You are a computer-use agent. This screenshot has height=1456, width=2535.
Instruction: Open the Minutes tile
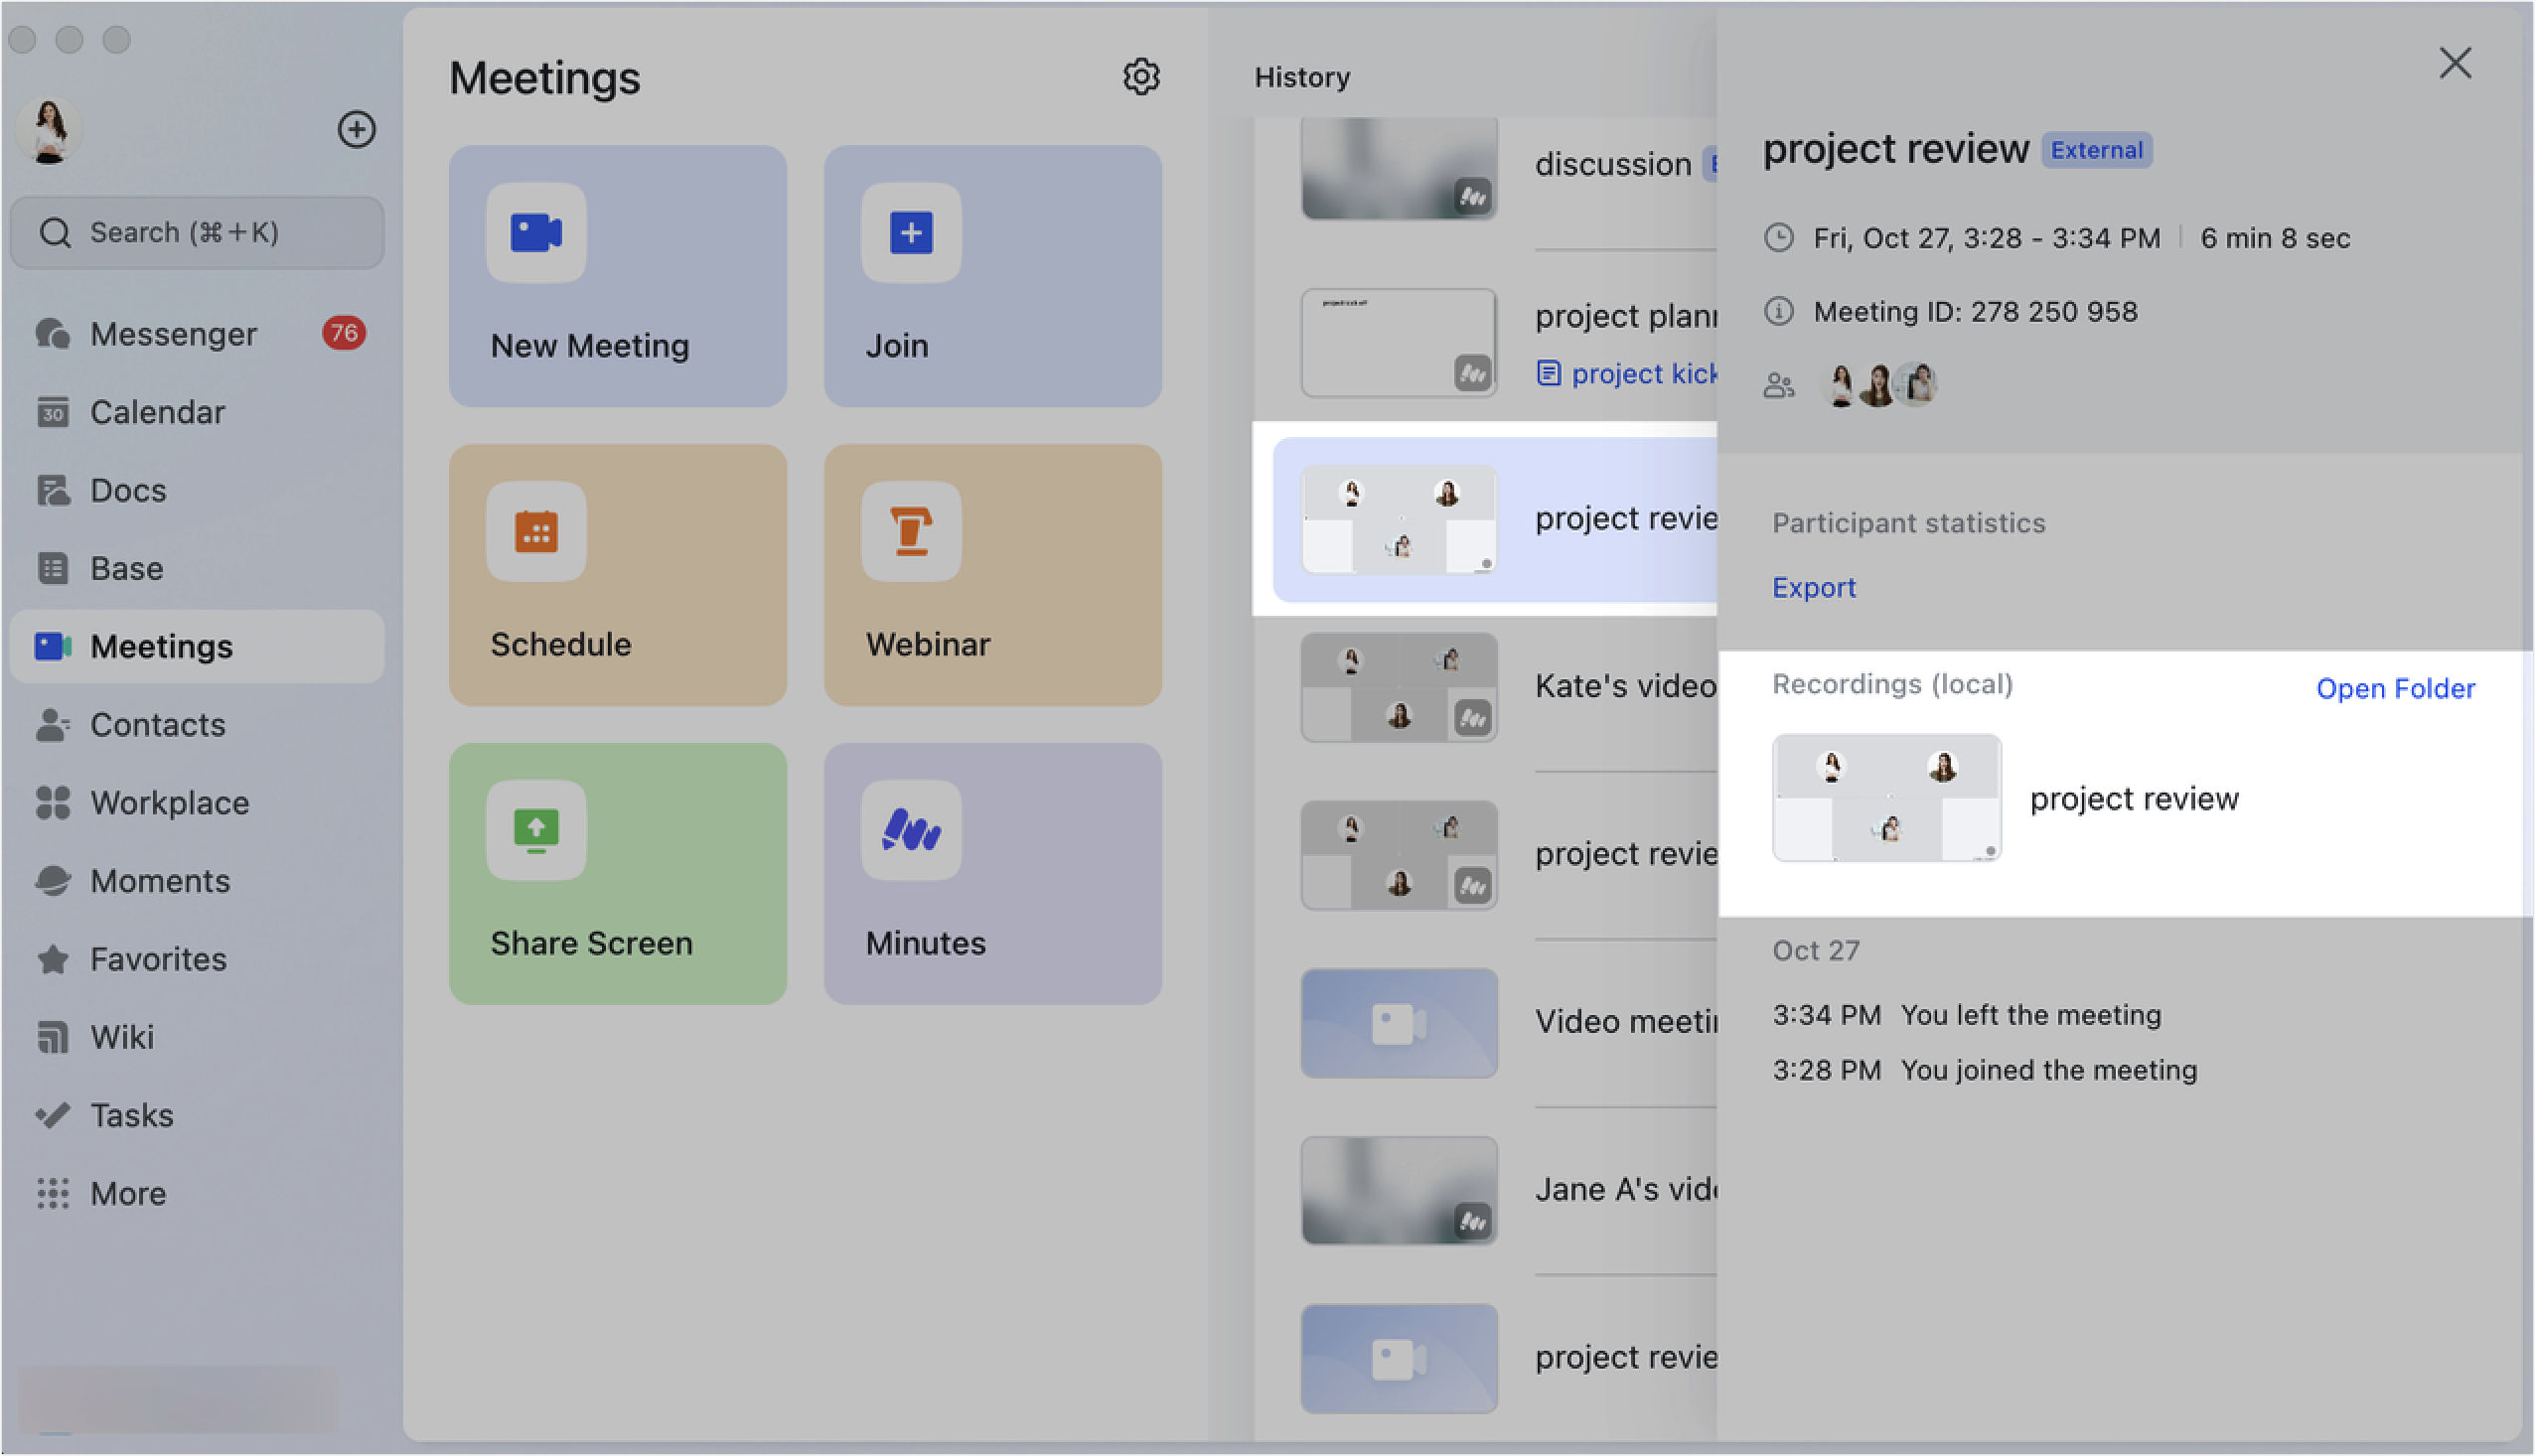(991, 873)
